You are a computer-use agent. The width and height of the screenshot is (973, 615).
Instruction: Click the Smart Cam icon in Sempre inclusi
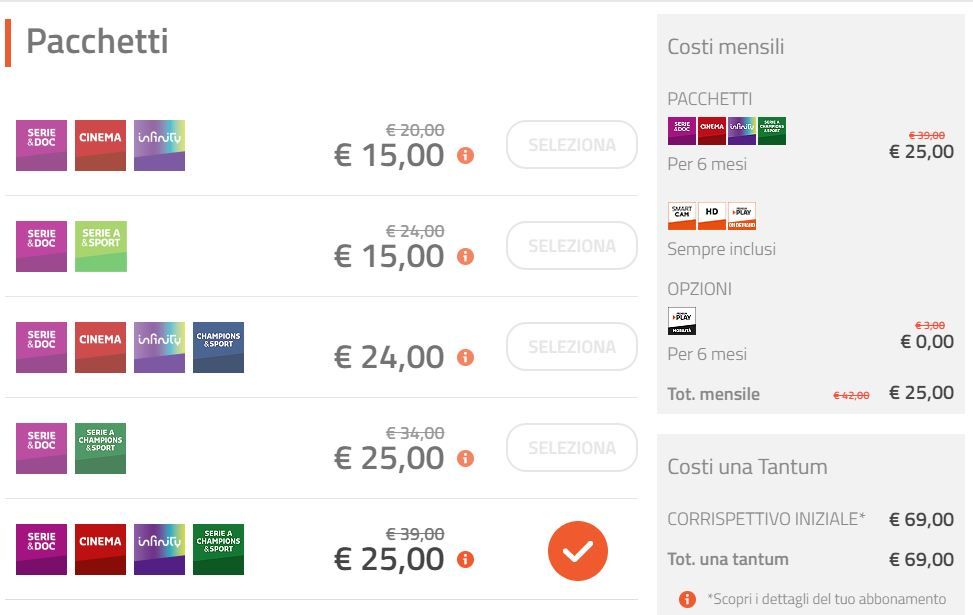(x=681, y=216)
